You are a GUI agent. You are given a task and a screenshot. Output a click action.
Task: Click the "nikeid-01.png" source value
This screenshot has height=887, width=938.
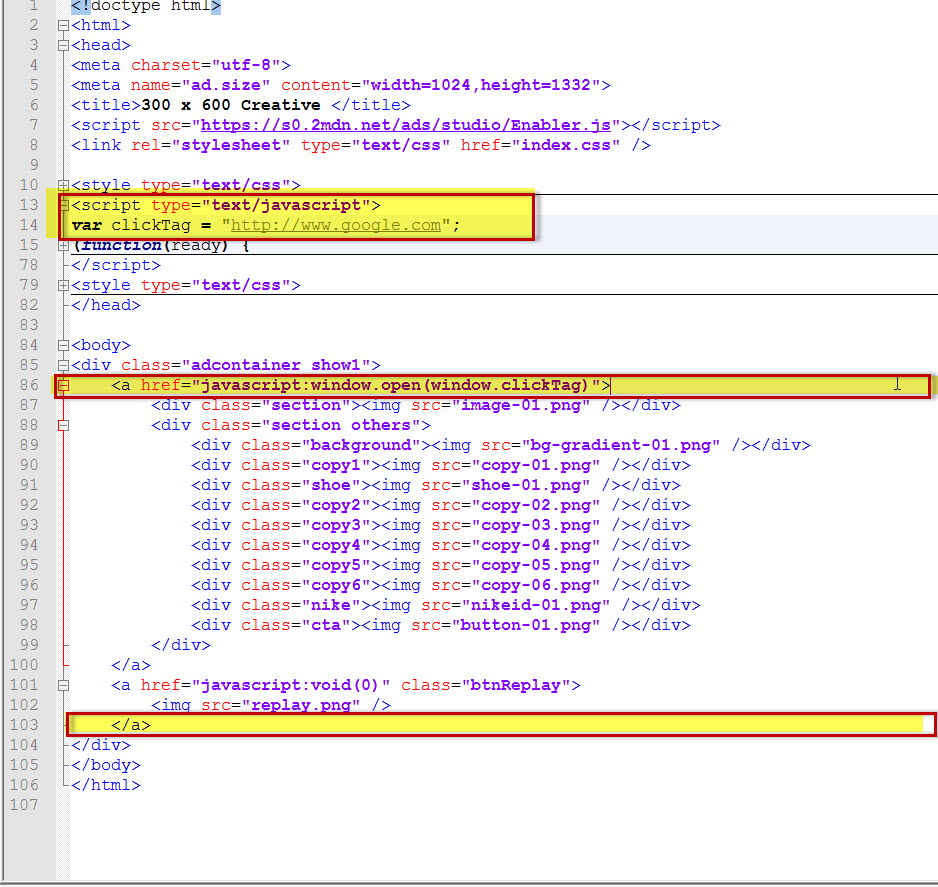[536, 605]
